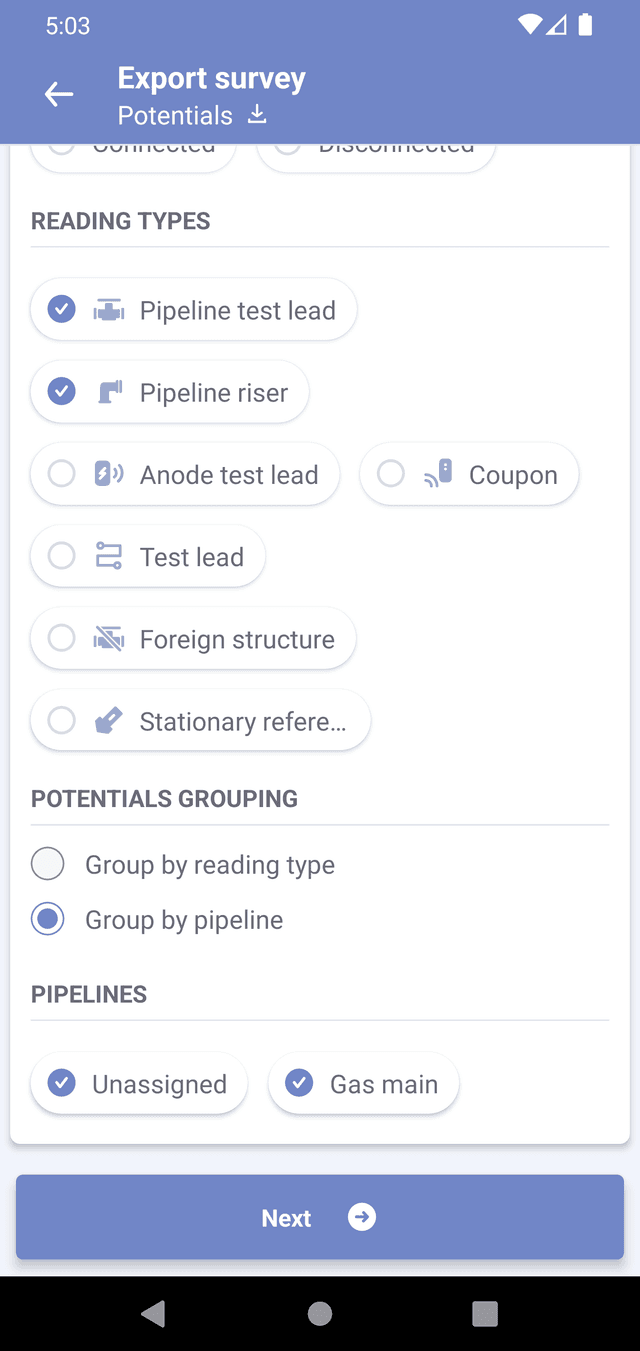Tap the Pipeline riser pipe icon
The width and height of the screenshot is (640, 1351).
(109, 392)
